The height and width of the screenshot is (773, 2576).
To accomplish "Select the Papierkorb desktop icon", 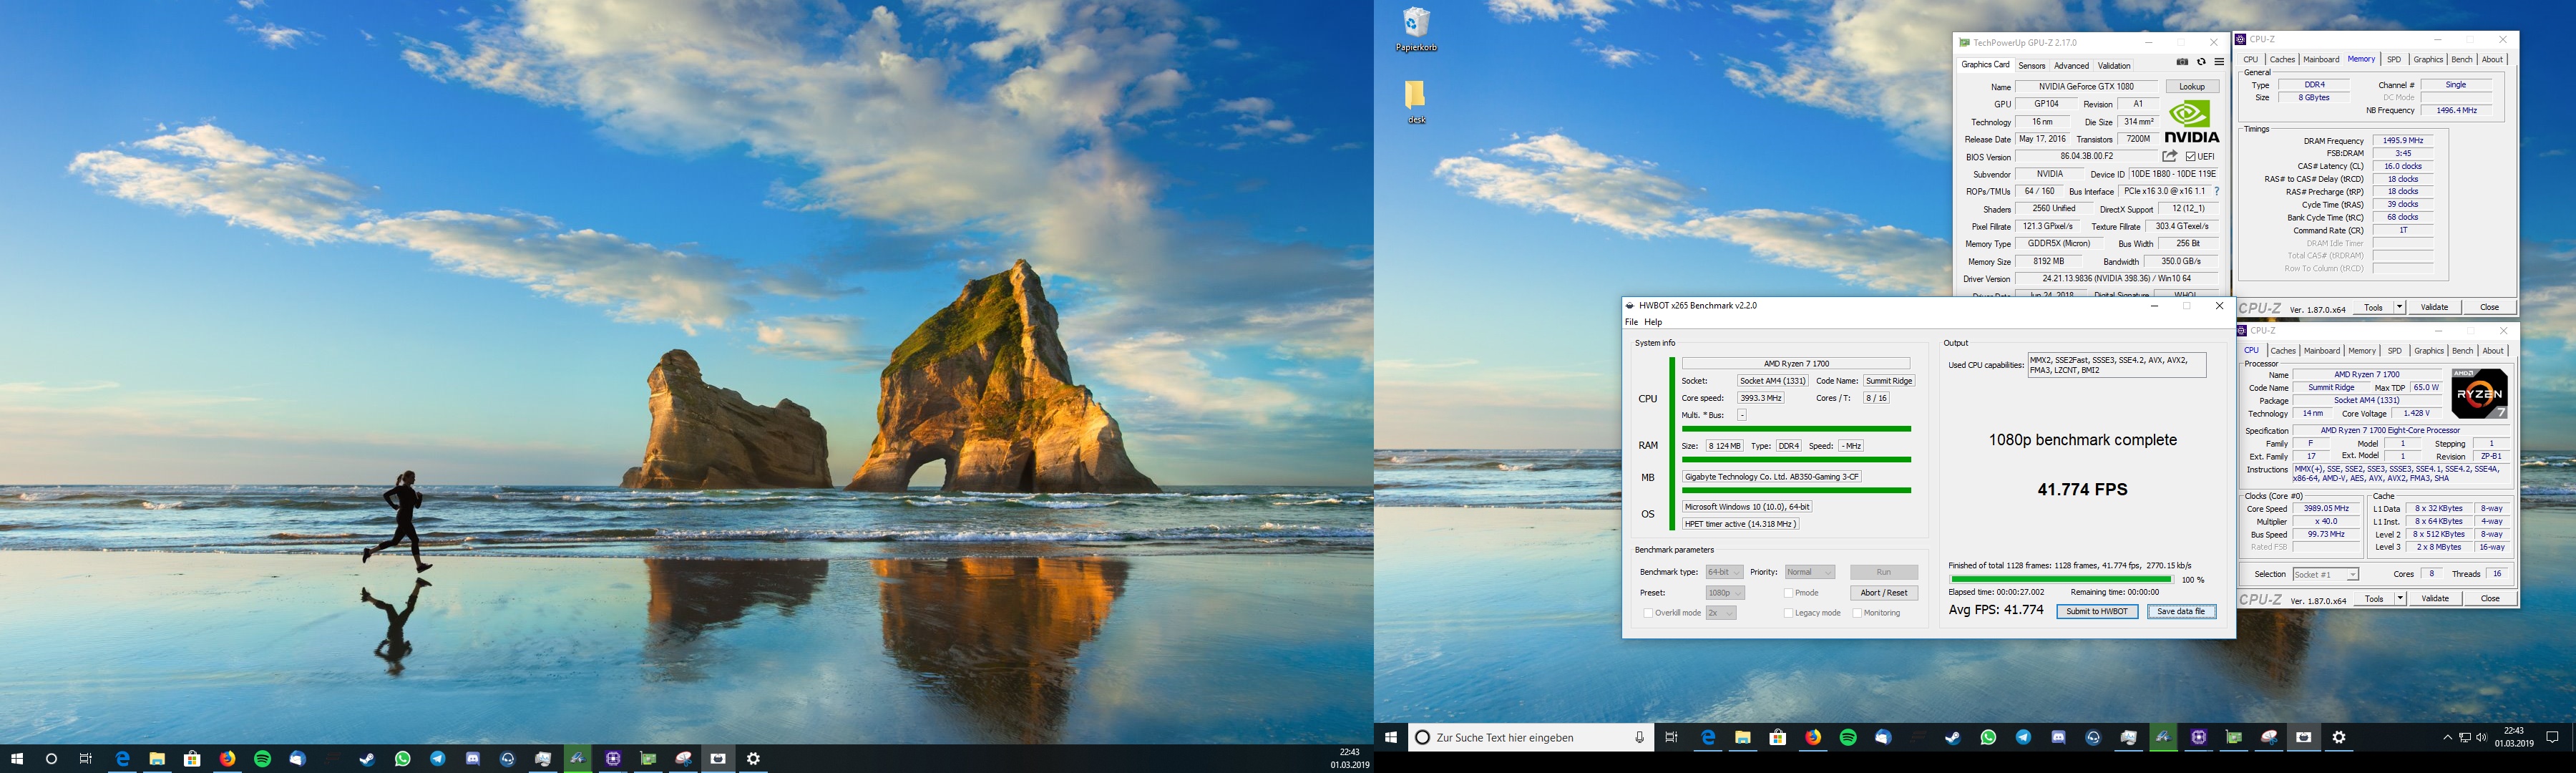I will point(1416,30).
